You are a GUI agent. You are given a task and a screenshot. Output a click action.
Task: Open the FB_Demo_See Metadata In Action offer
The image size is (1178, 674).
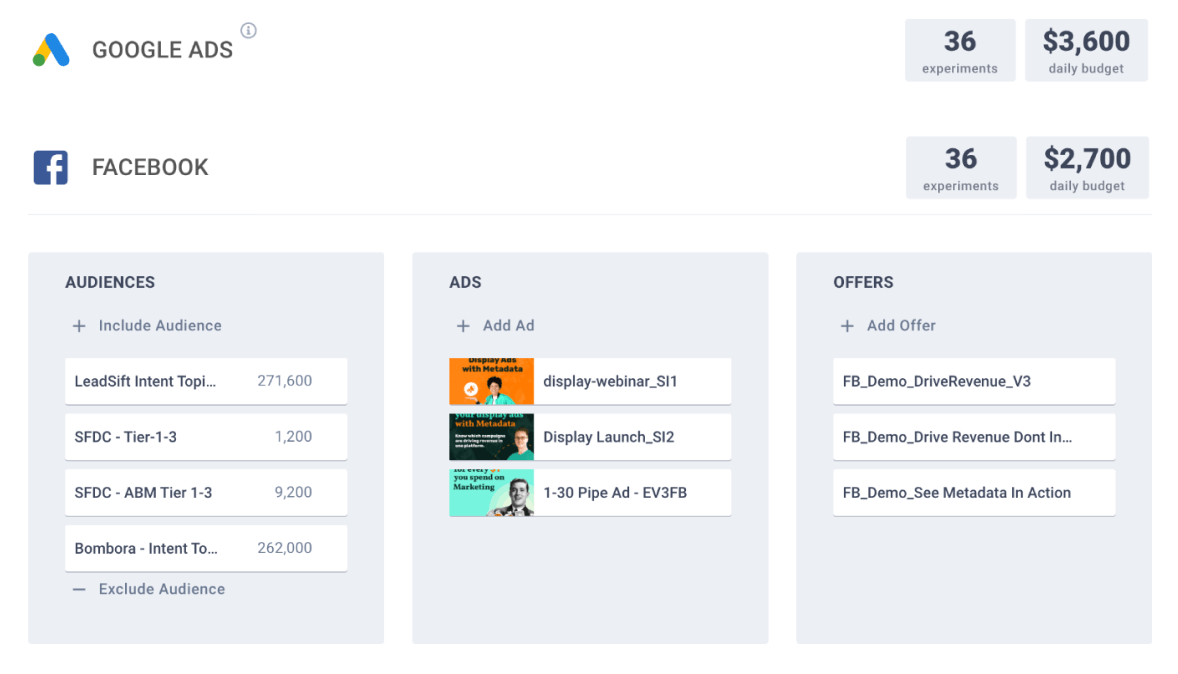point(973,493)
